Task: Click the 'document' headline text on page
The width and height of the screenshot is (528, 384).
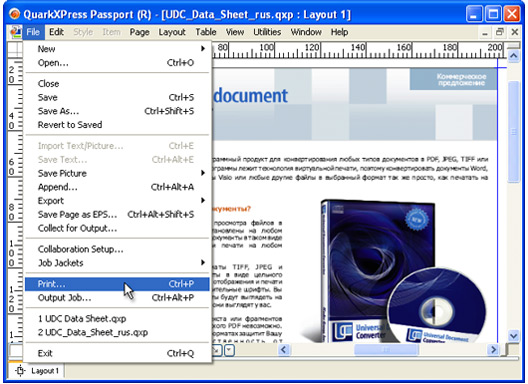Action: point(251,96)
